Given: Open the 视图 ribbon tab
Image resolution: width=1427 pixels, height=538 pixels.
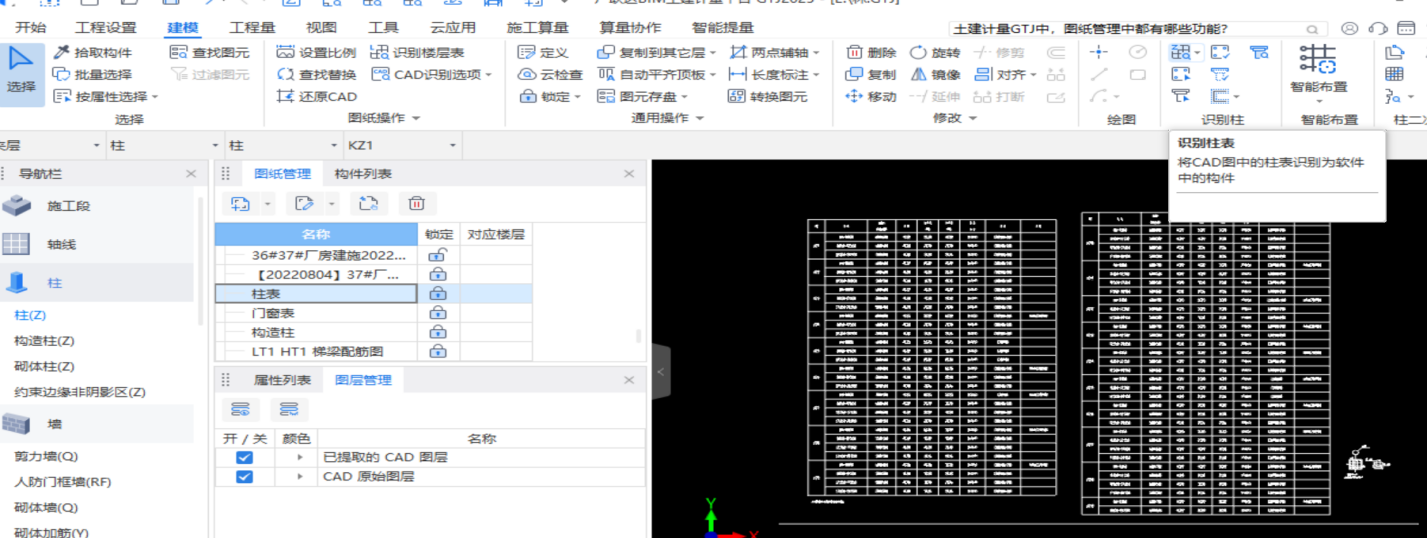Looking at the screenshot, I should 321,27.
